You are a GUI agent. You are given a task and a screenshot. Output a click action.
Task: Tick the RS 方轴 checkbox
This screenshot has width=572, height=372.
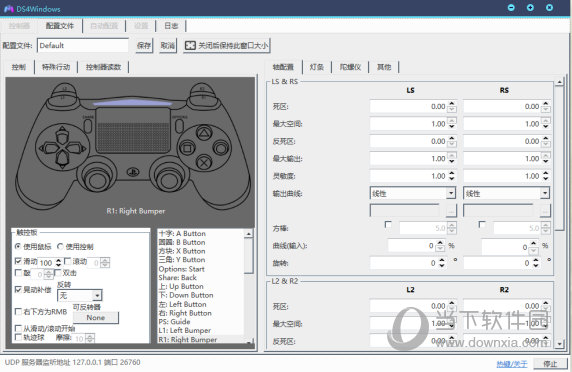click(x=482, y=224)
